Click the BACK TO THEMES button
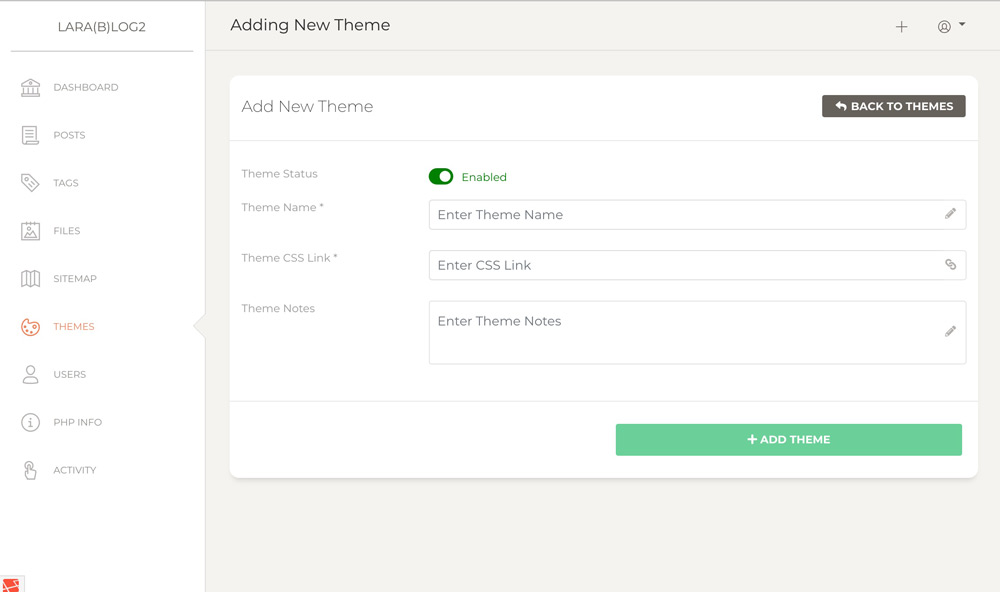Viewport: 1000px width, 592px height. [893, 105]
